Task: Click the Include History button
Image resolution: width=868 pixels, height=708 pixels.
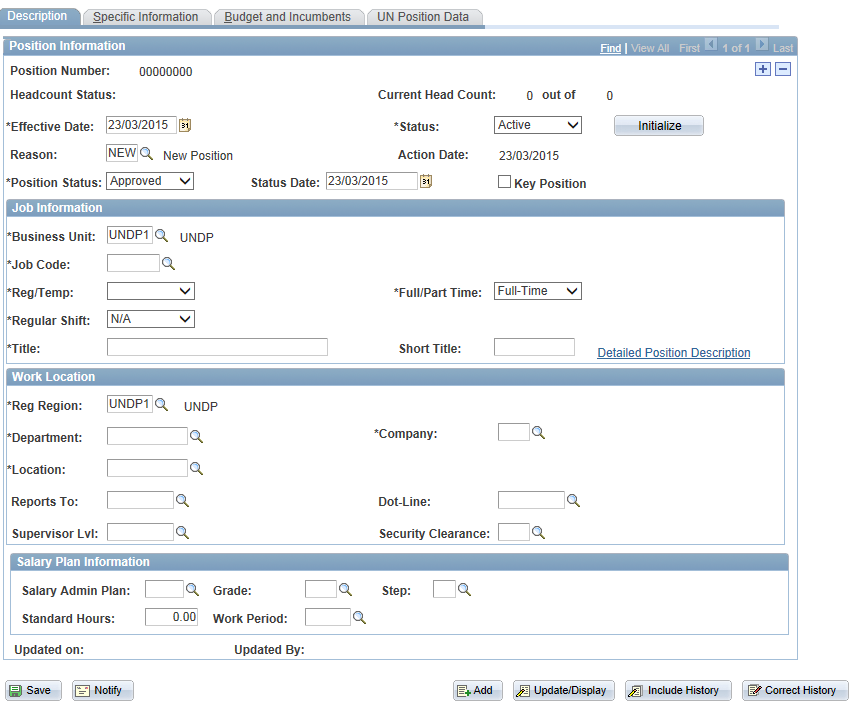Action: tap(678, 690)
